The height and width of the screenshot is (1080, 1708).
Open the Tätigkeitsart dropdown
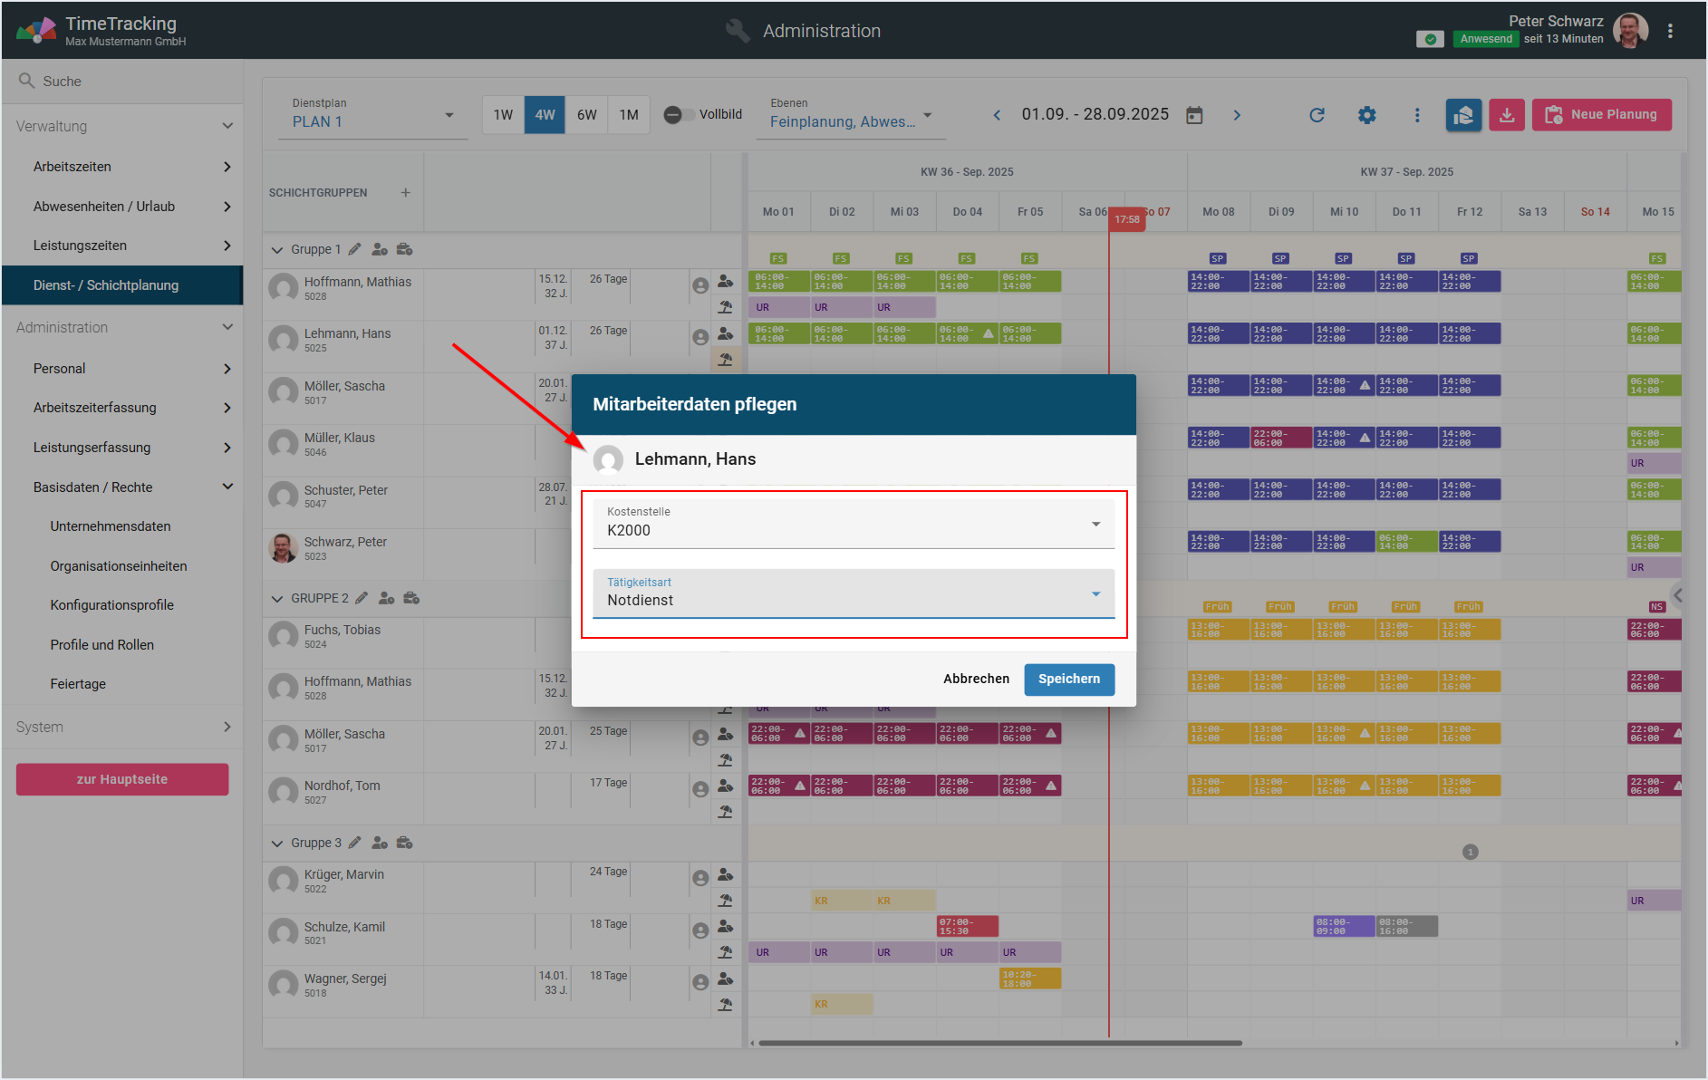853,593
